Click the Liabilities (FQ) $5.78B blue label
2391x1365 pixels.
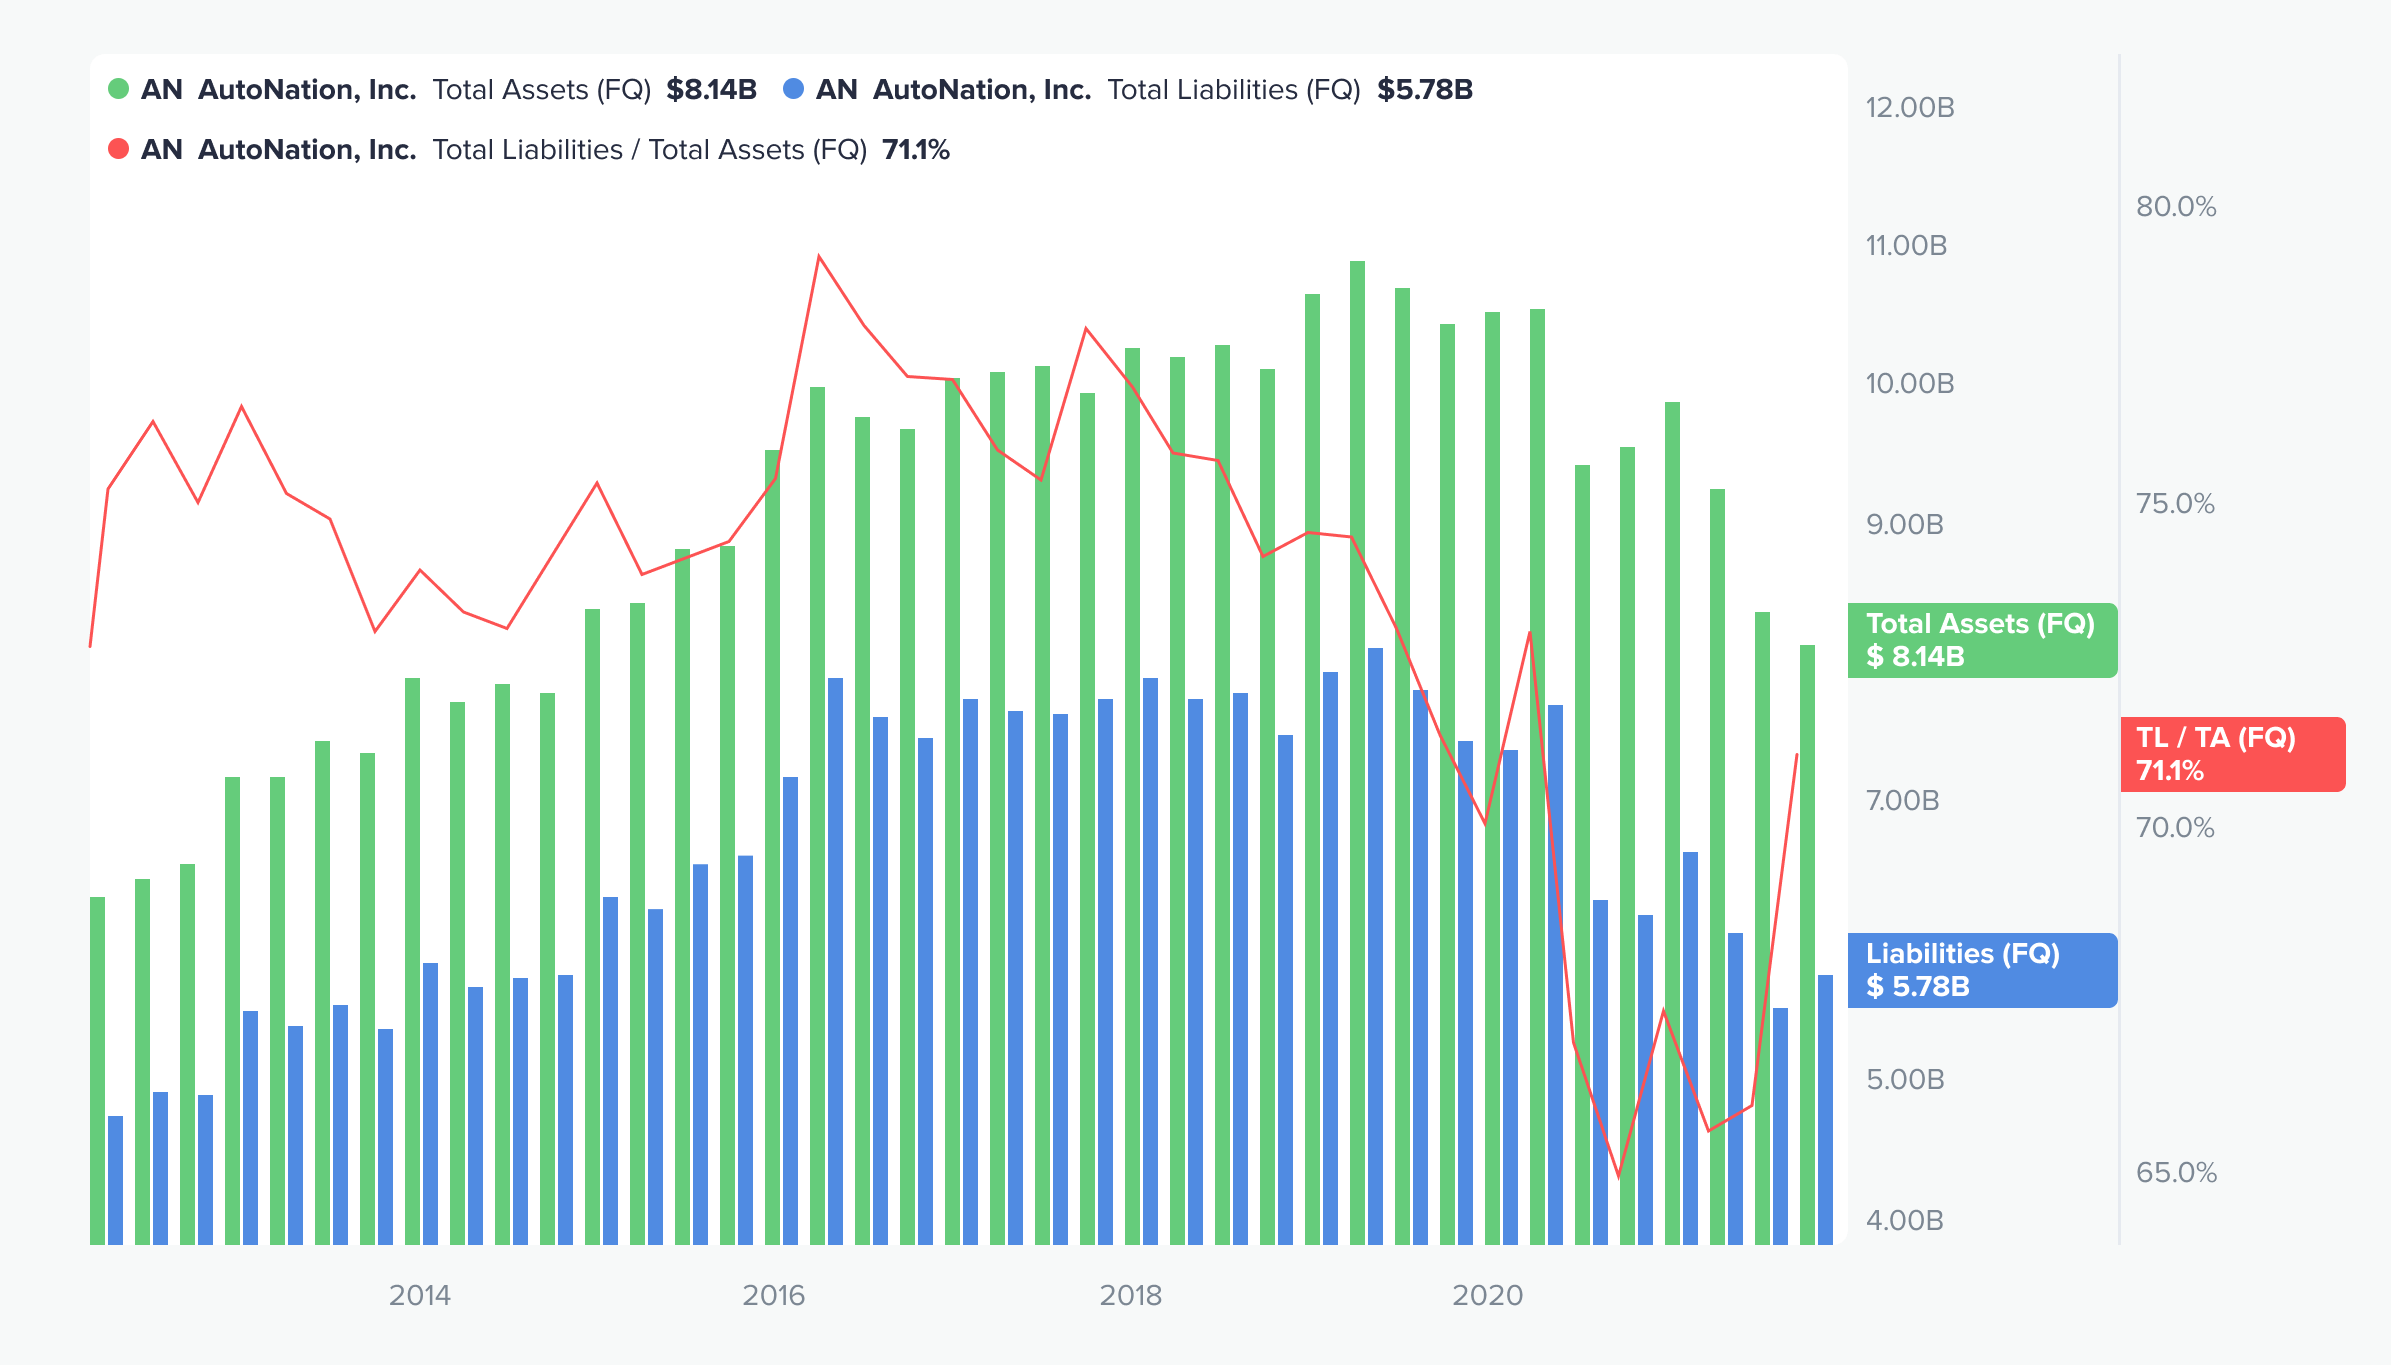[1982, 970]
